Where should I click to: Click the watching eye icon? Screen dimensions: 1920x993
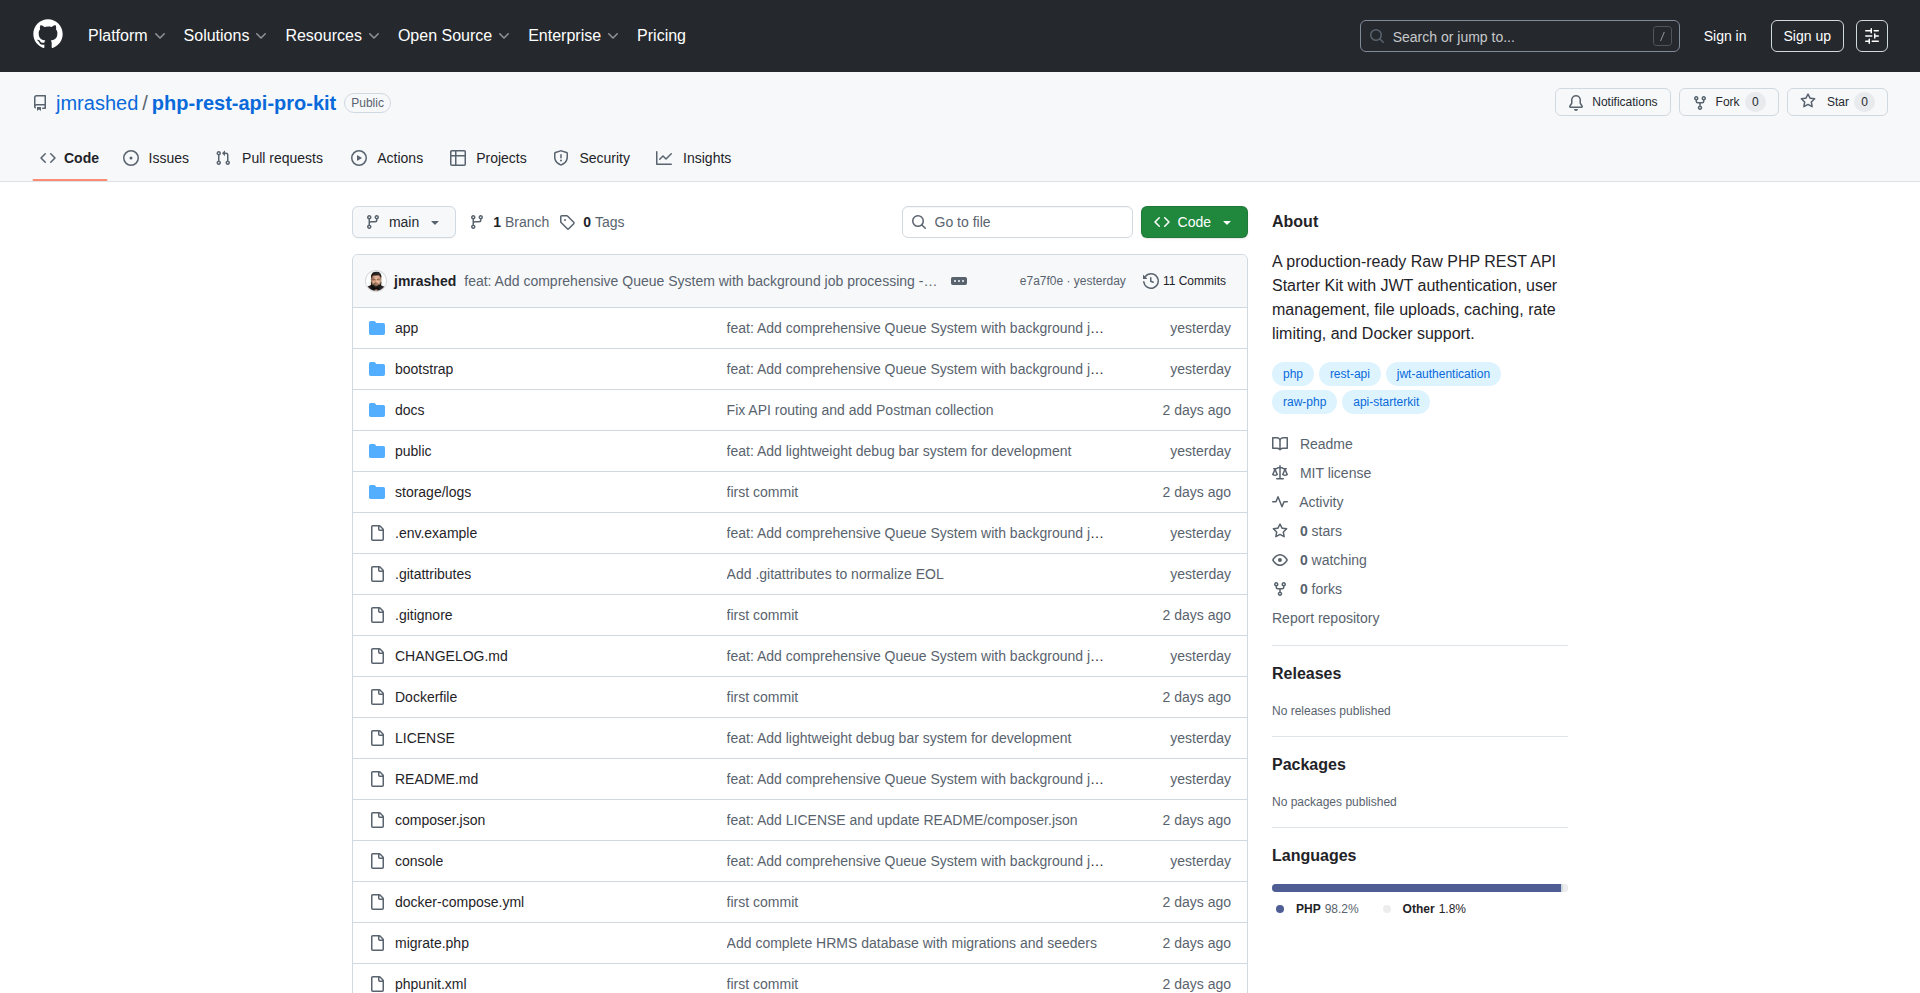[1280, 560]
